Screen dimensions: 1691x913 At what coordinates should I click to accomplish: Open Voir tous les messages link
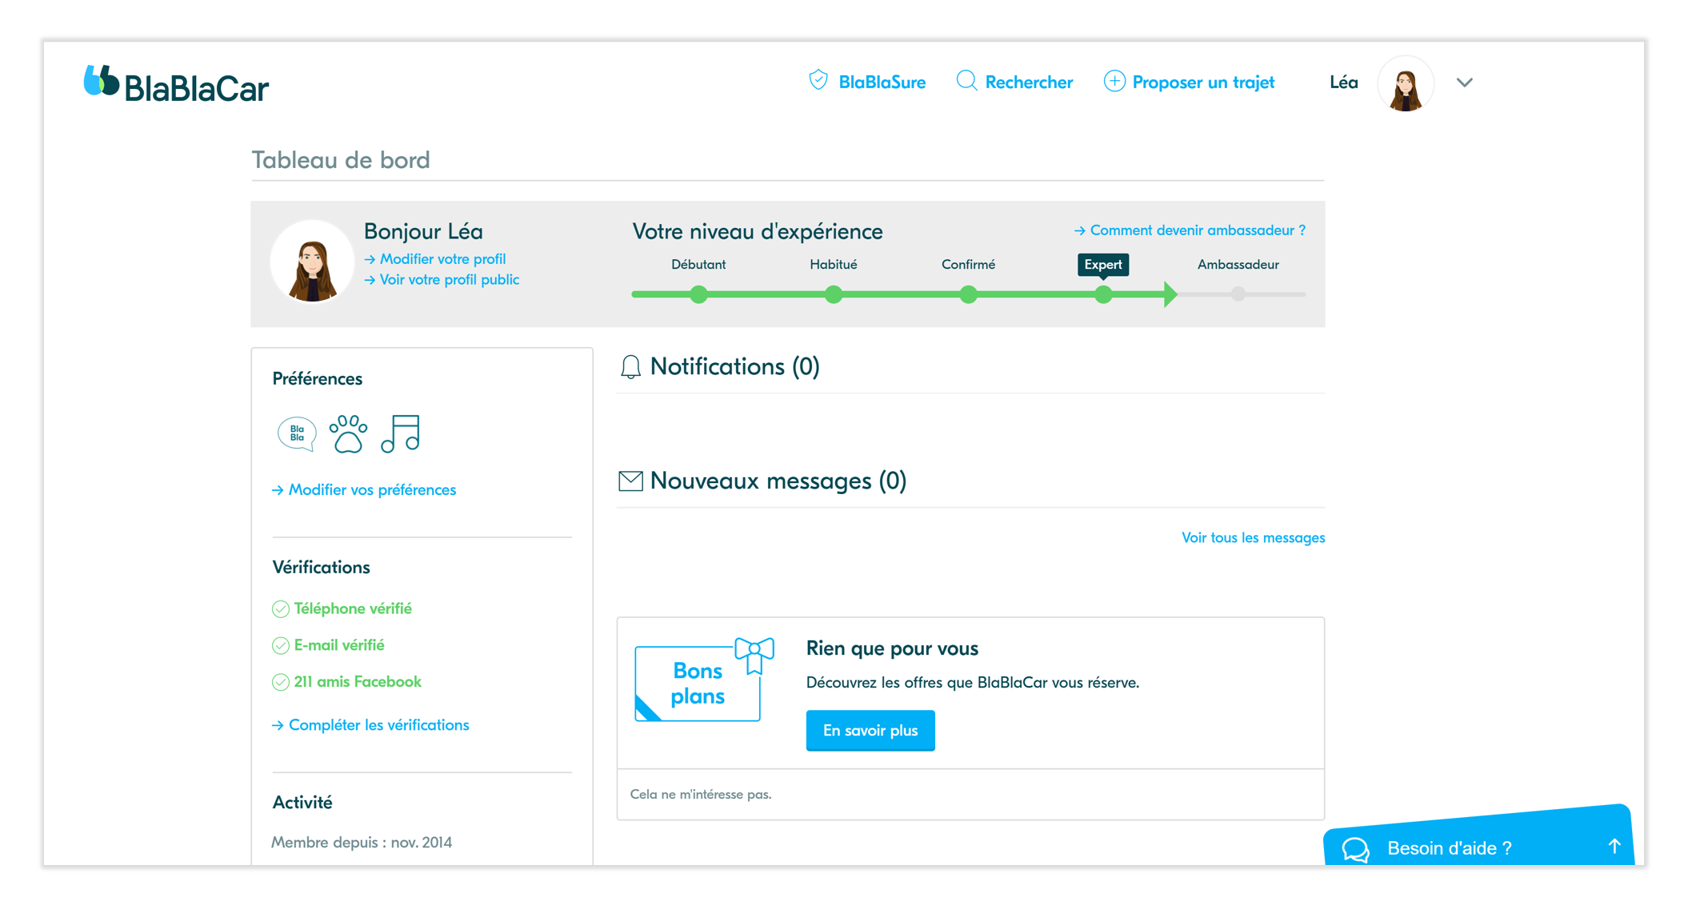(1253, 538)
